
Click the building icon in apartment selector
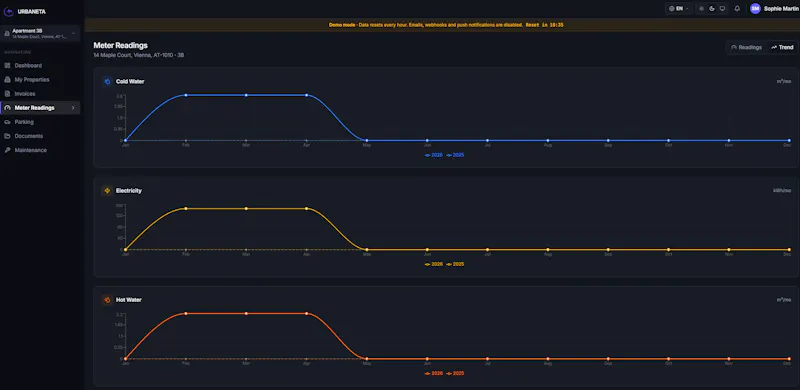(x=7, y=34)
